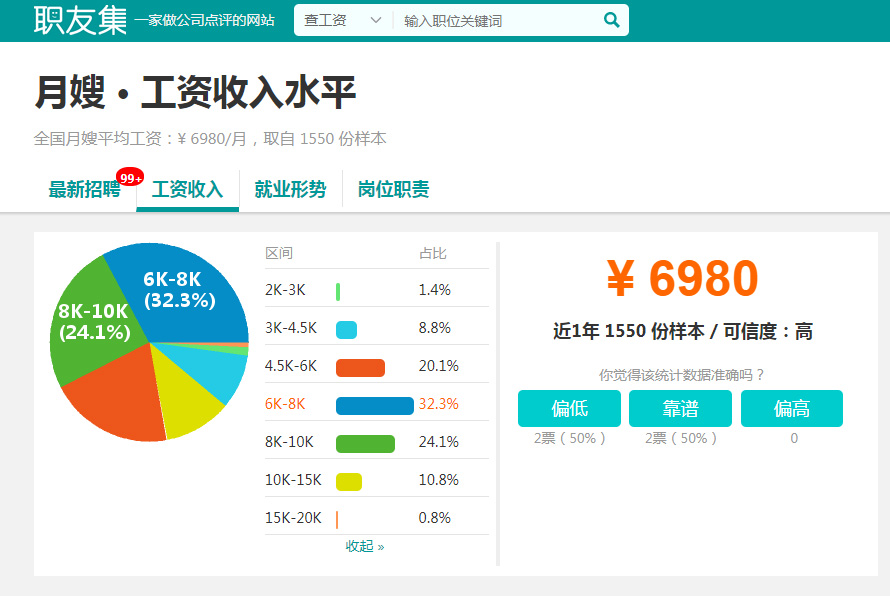
Task: Open the 查工资 search type dropdown
Action: (x=343, y=20)
